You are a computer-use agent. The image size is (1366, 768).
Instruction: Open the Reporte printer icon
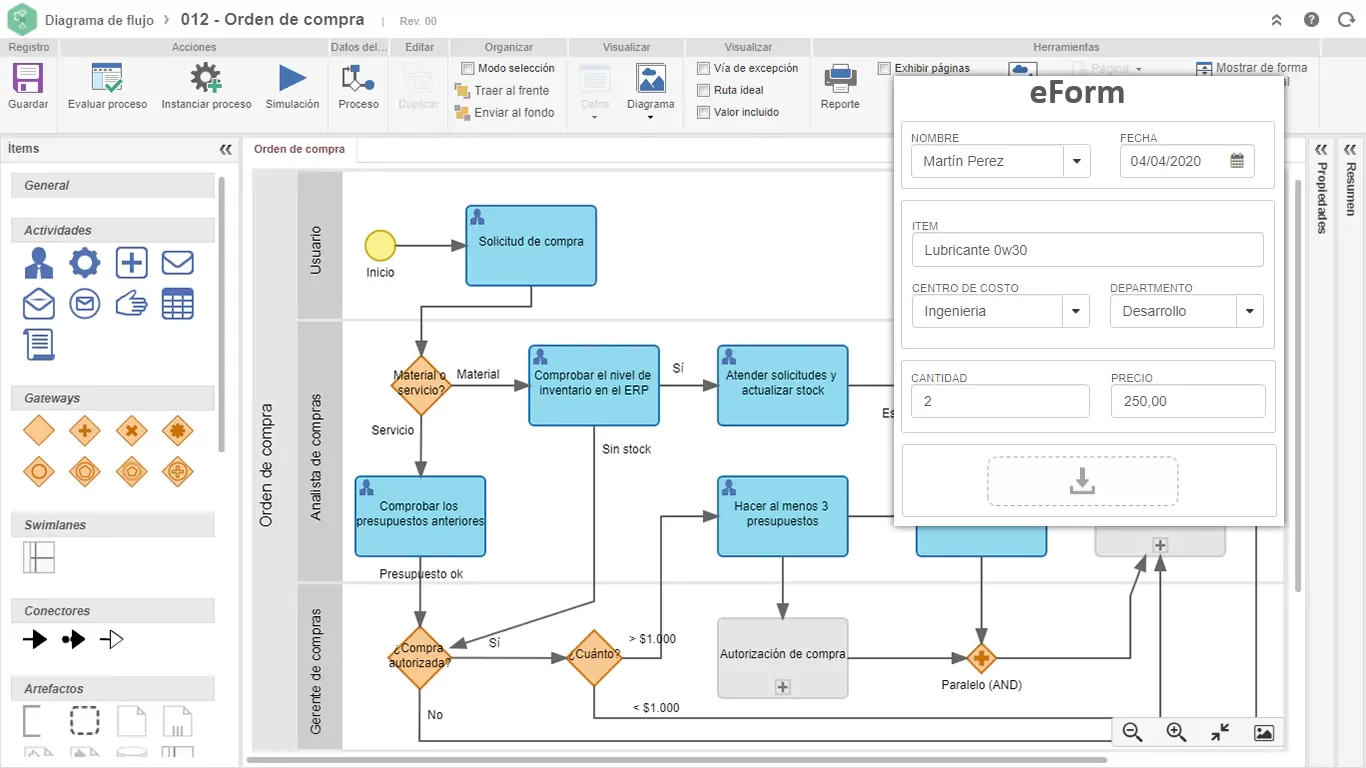coord(840,79)
